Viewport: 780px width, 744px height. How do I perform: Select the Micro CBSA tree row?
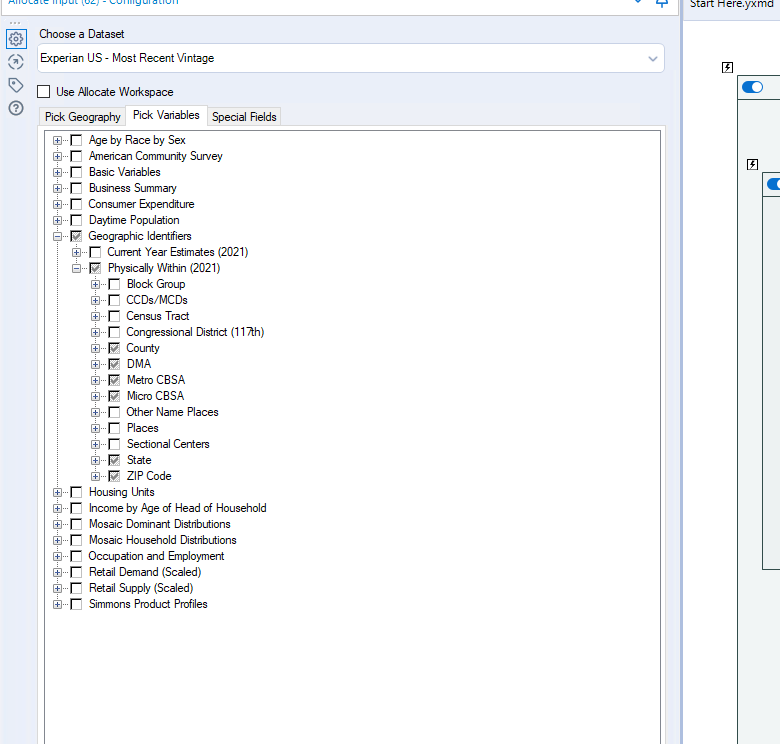point(156,396)
